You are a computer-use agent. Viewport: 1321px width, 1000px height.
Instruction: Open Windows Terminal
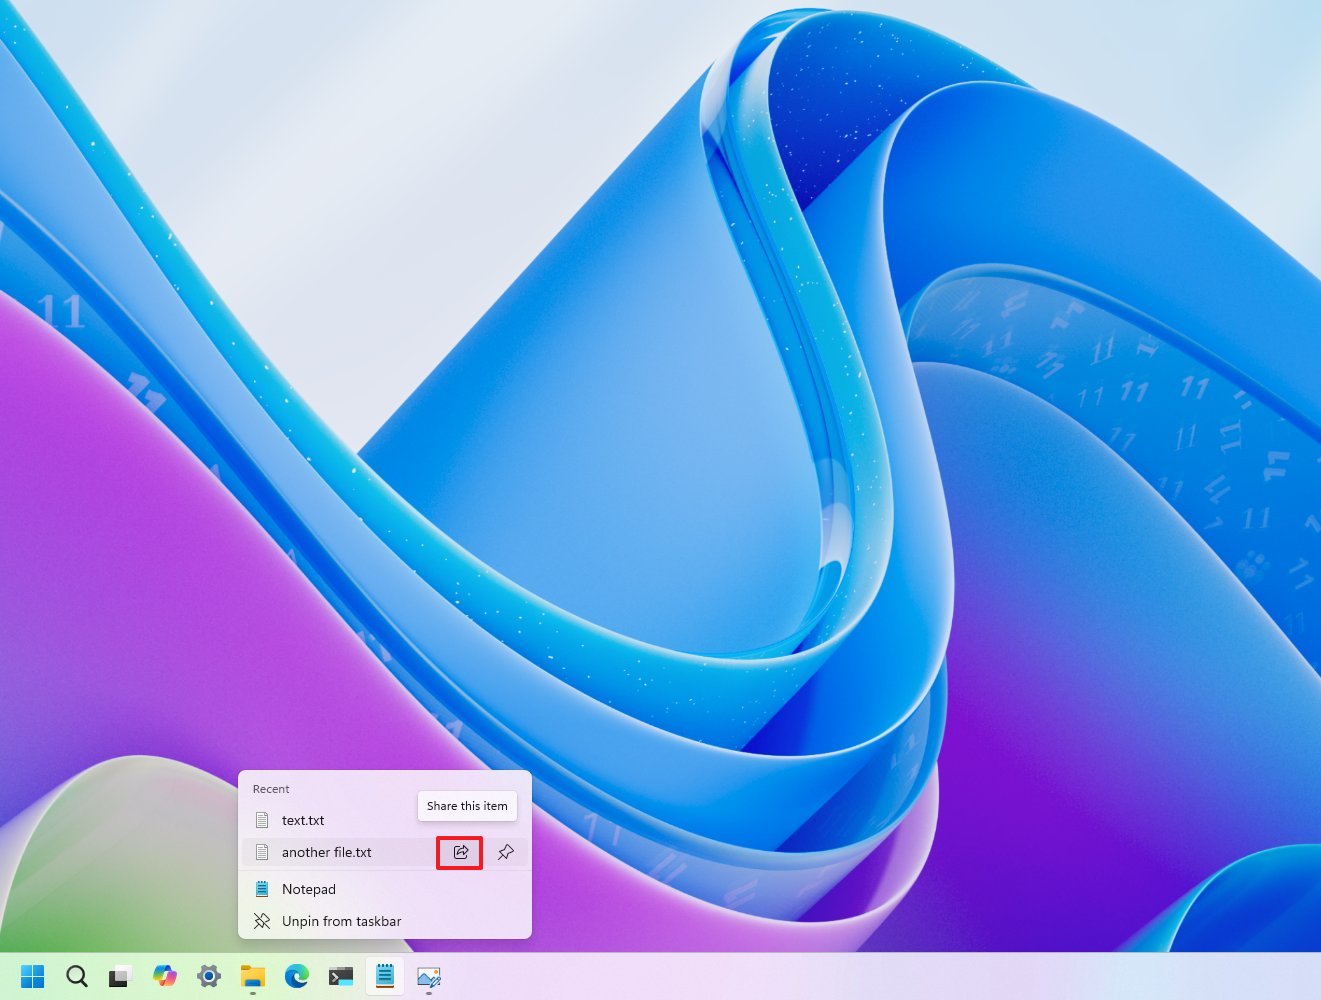(x=340, y=975)
